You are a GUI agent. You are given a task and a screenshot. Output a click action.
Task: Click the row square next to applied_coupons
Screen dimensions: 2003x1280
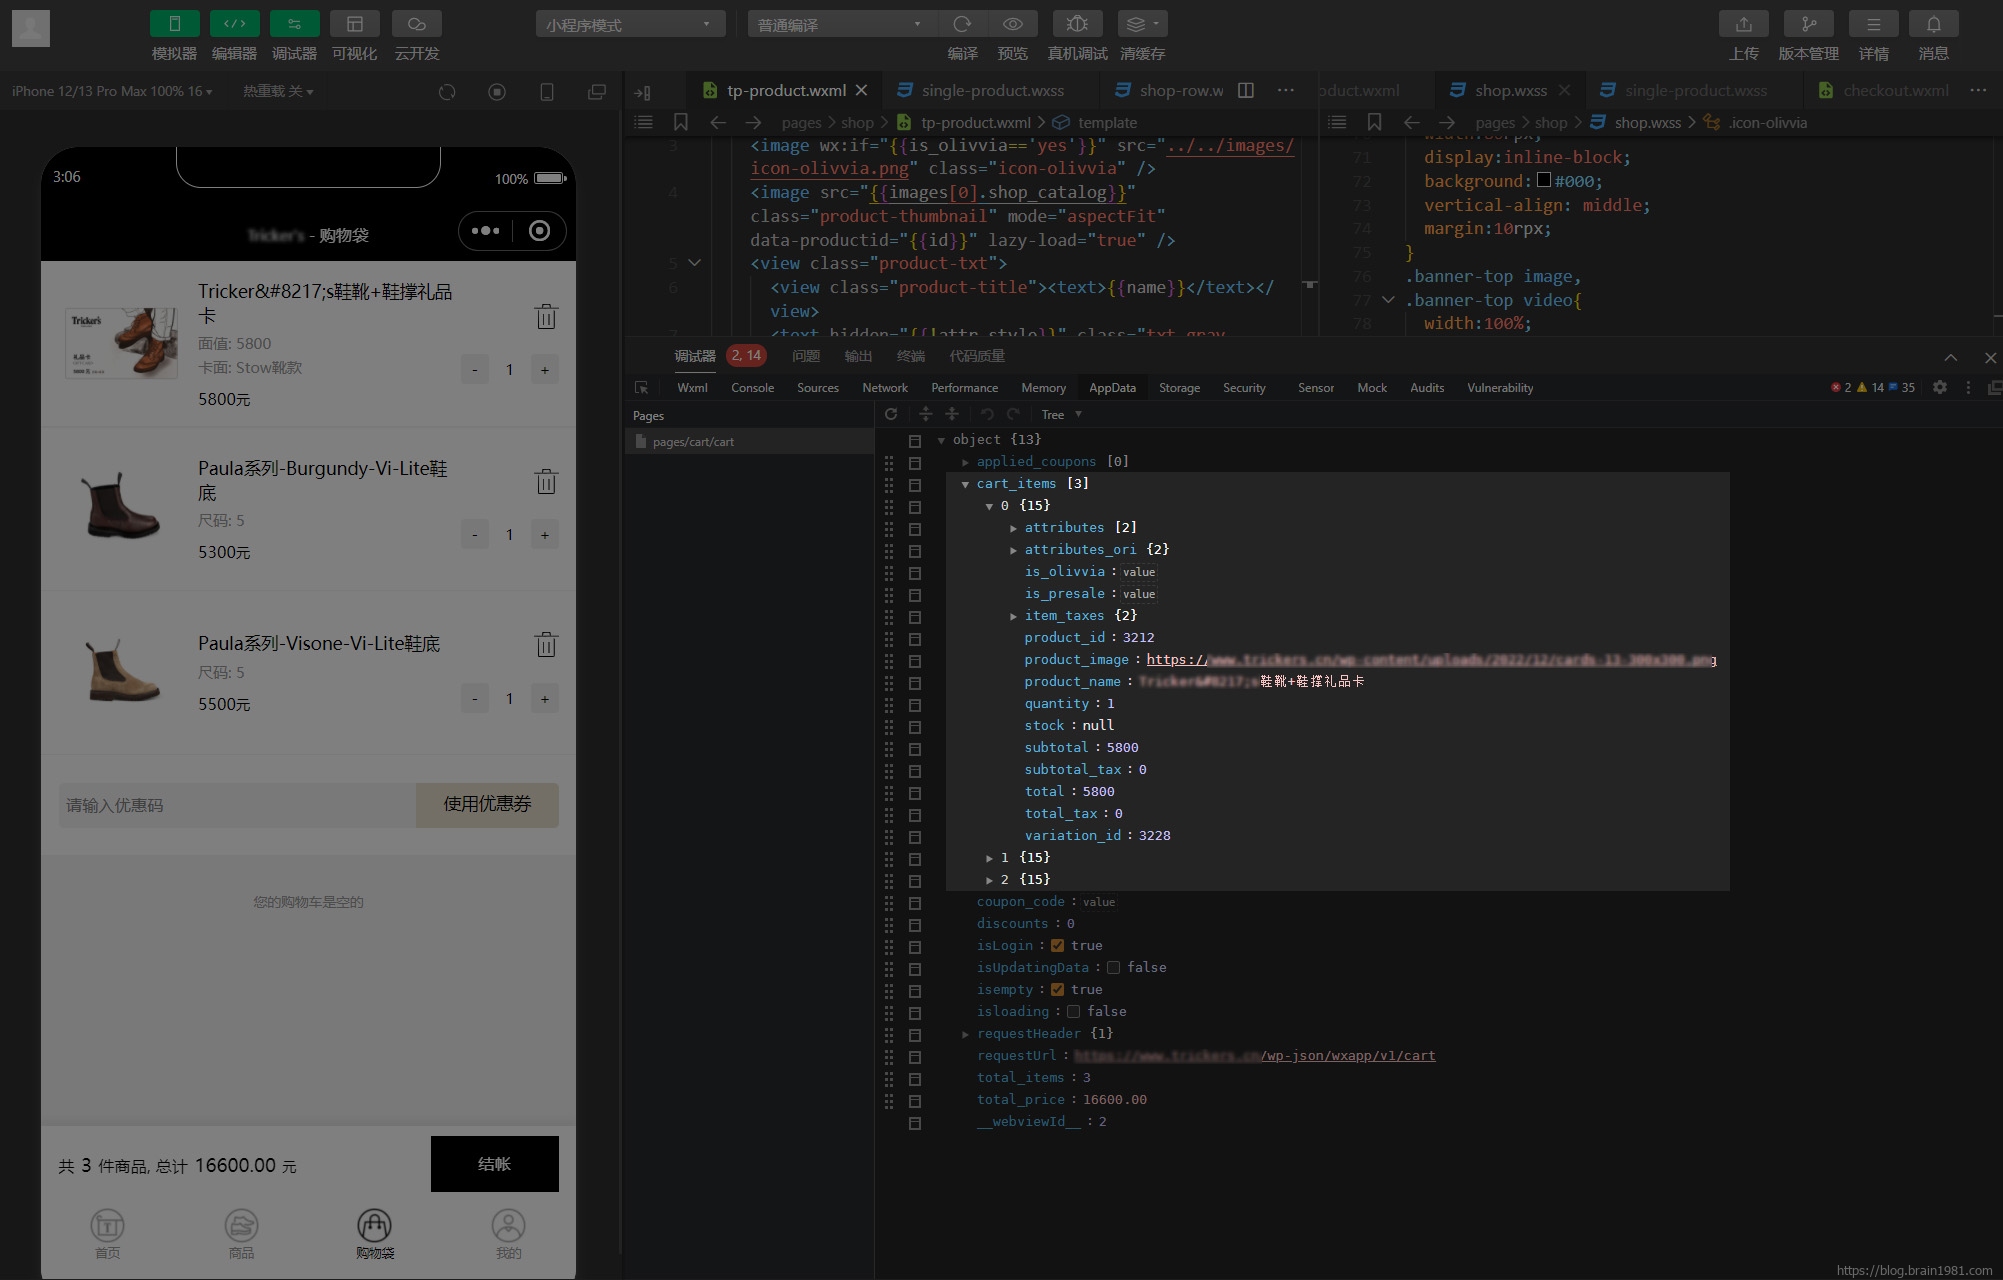[914, 463]
